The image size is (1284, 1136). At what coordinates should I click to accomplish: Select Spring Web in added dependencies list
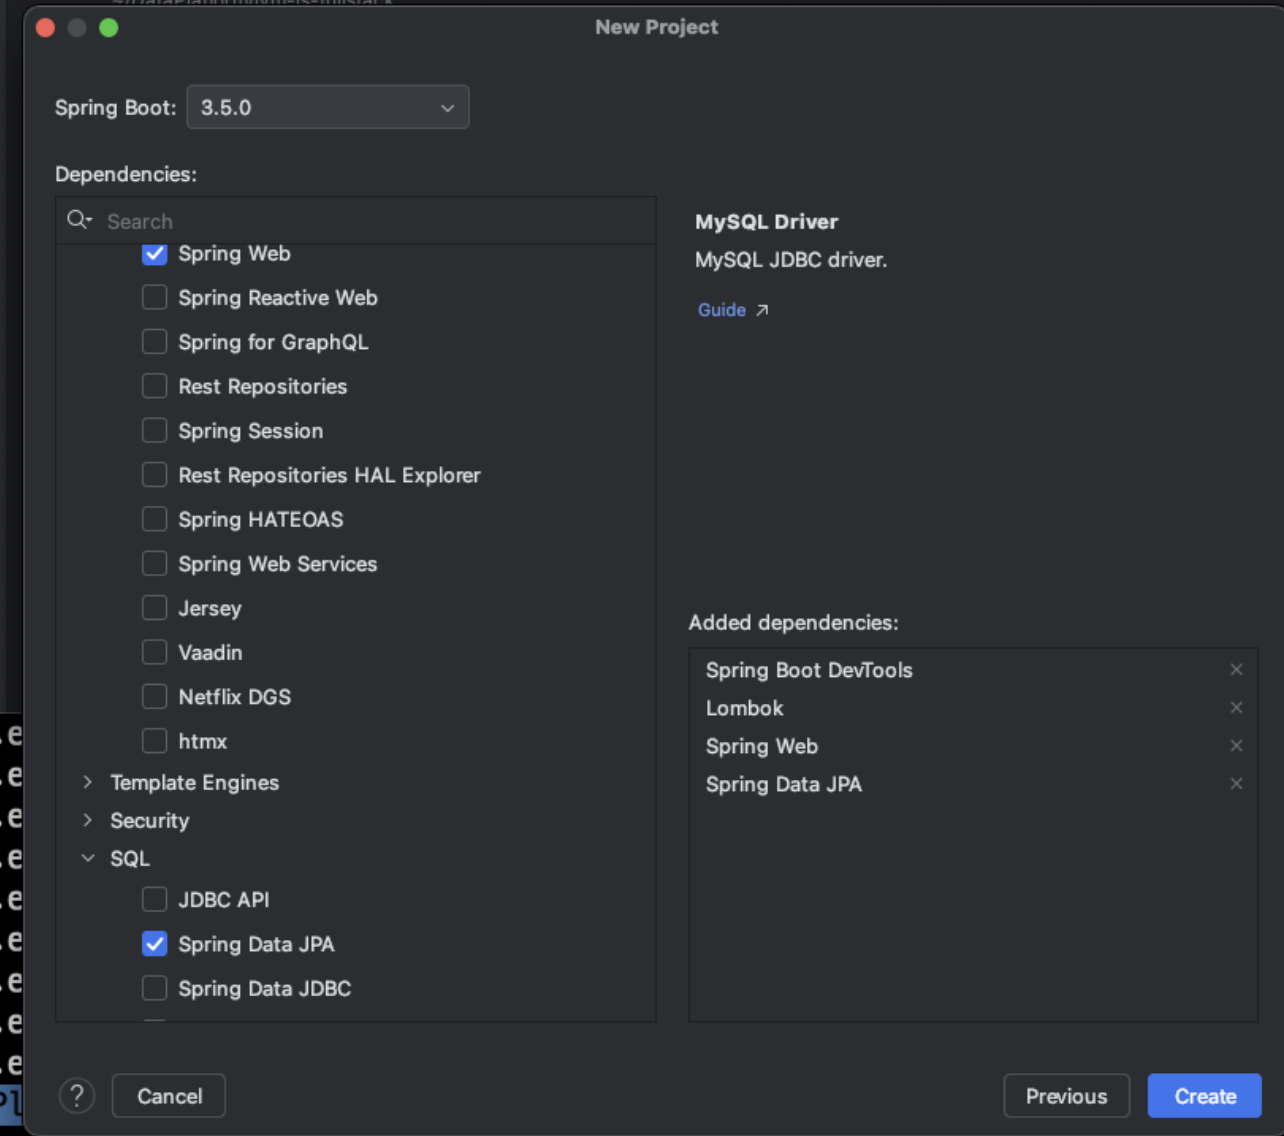762,746
